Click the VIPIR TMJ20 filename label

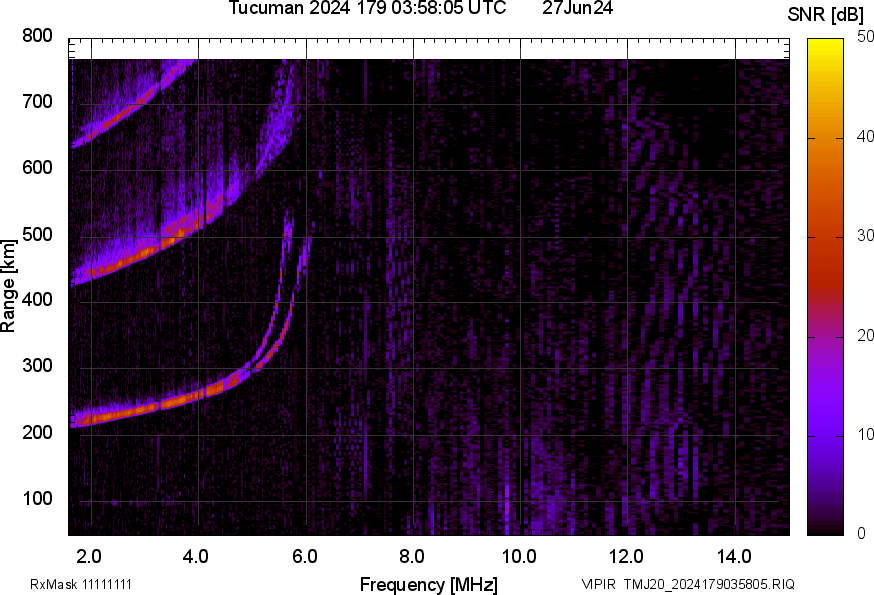click(x=687, y=584)
